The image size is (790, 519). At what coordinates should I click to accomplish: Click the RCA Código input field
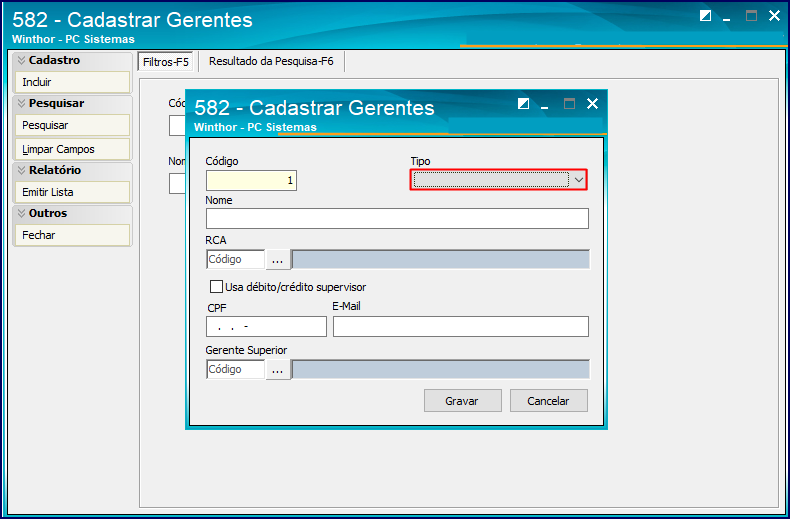pyautogui.click(x=235, y=260)
